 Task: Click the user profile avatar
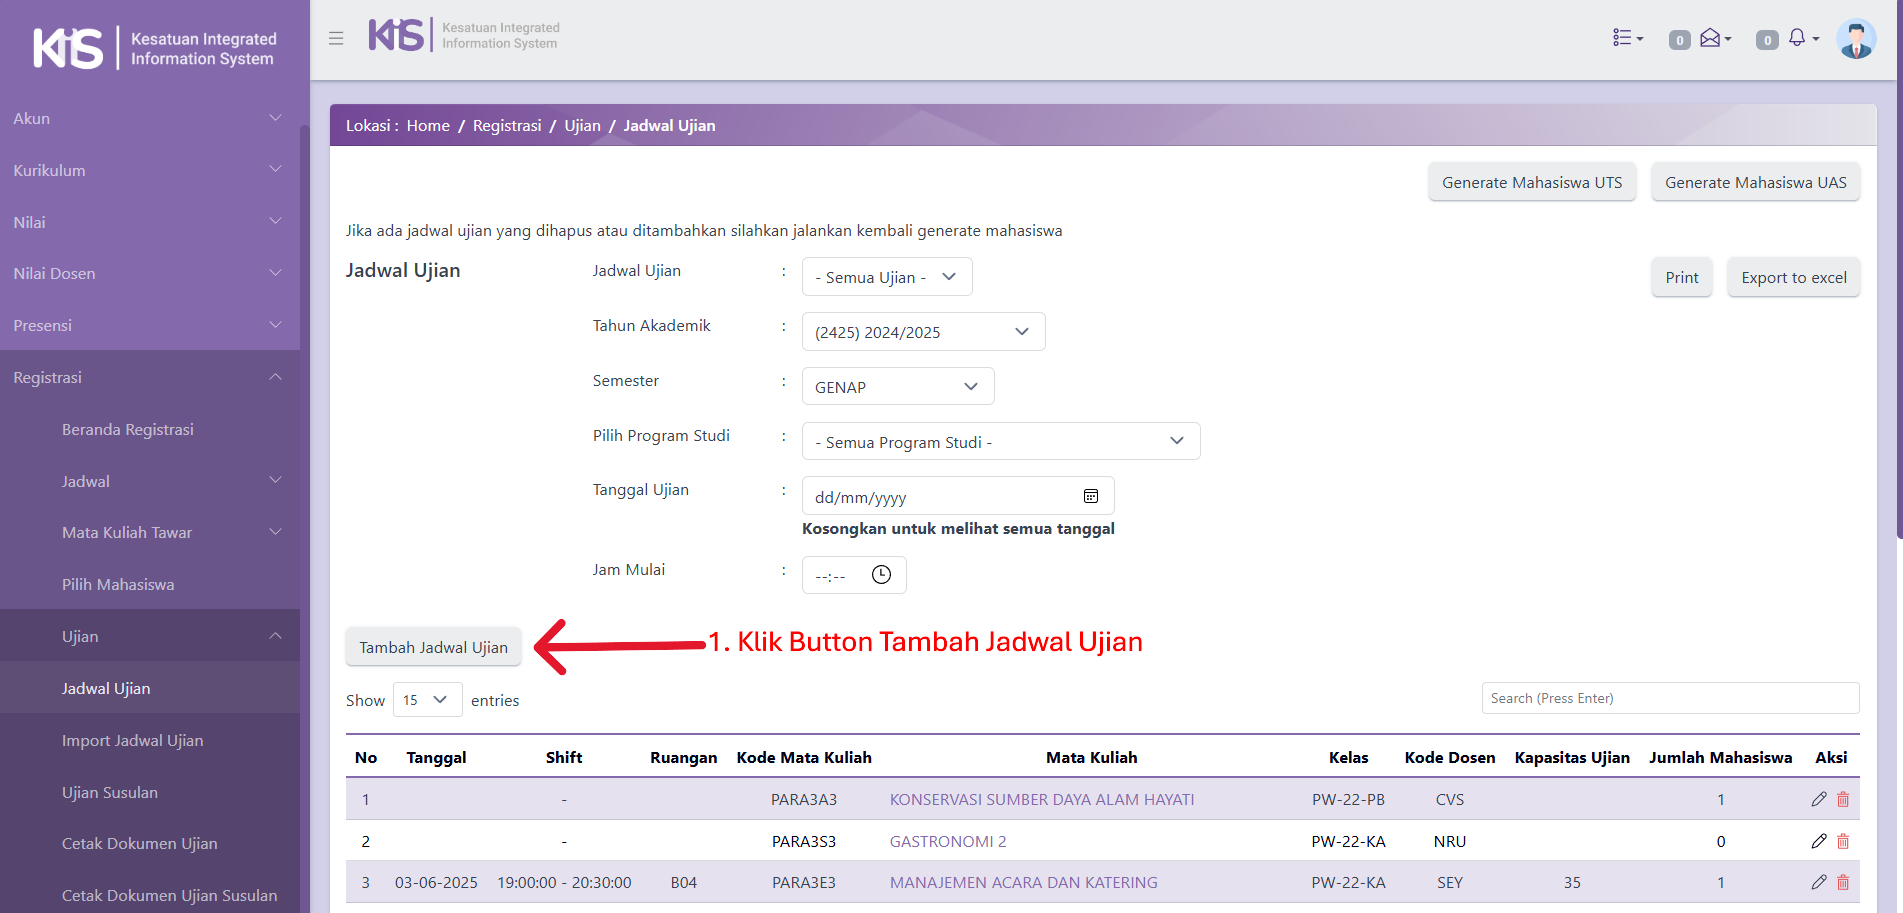1856,39
